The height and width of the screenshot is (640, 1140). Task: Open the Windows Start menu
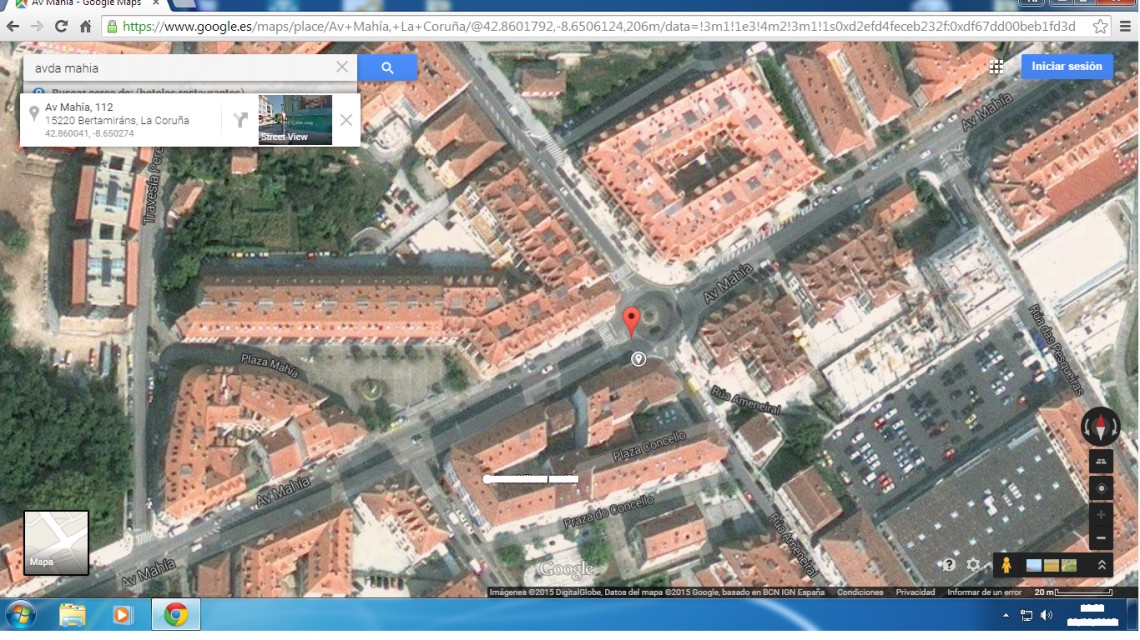coord(20,615)
